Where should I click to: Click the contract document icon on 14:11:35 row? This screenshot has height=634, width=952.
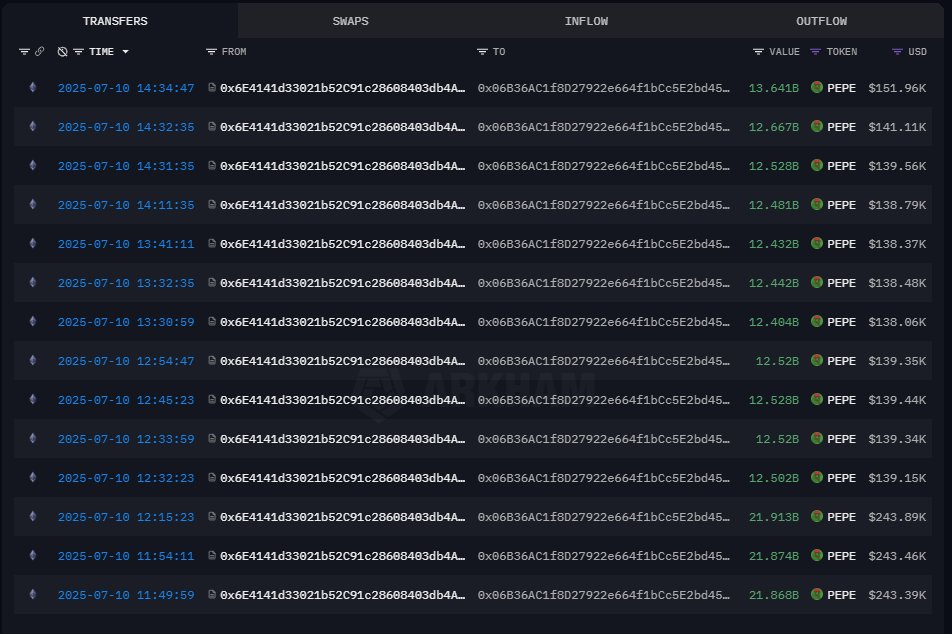pos(212,205)
